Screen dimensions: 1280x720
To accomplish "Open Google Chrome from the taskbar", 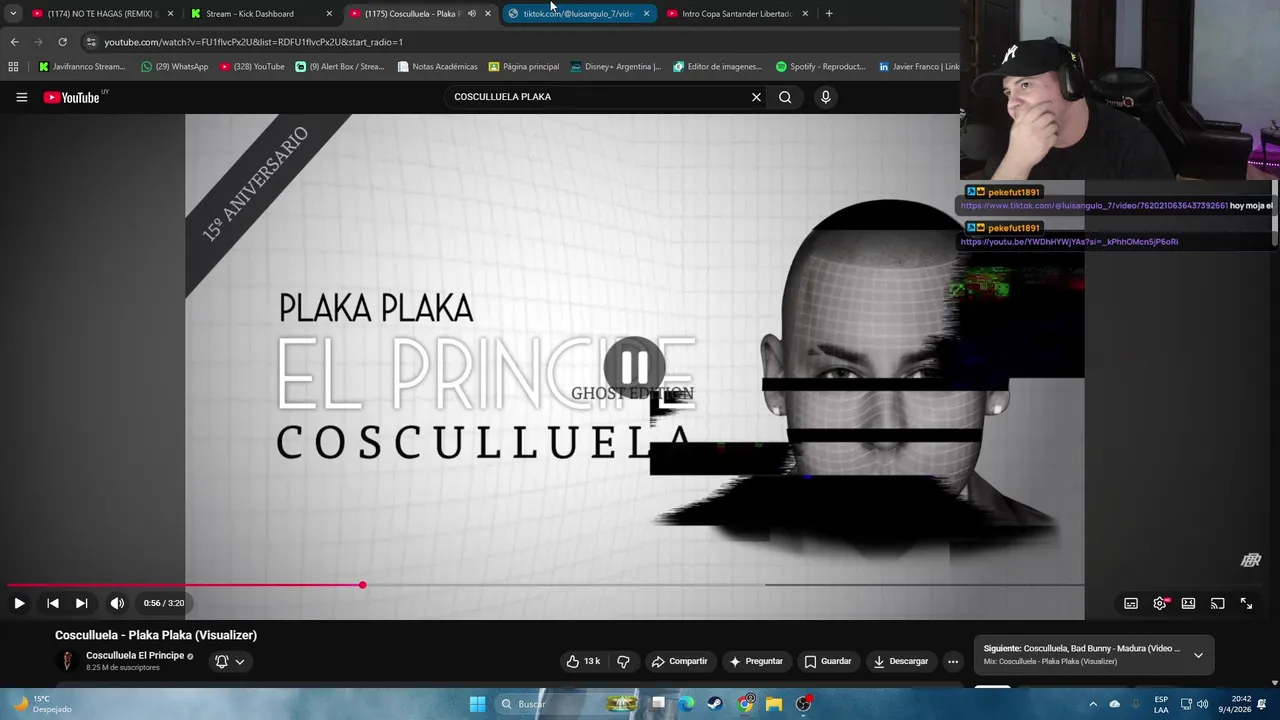I will (x=745, y=704).
